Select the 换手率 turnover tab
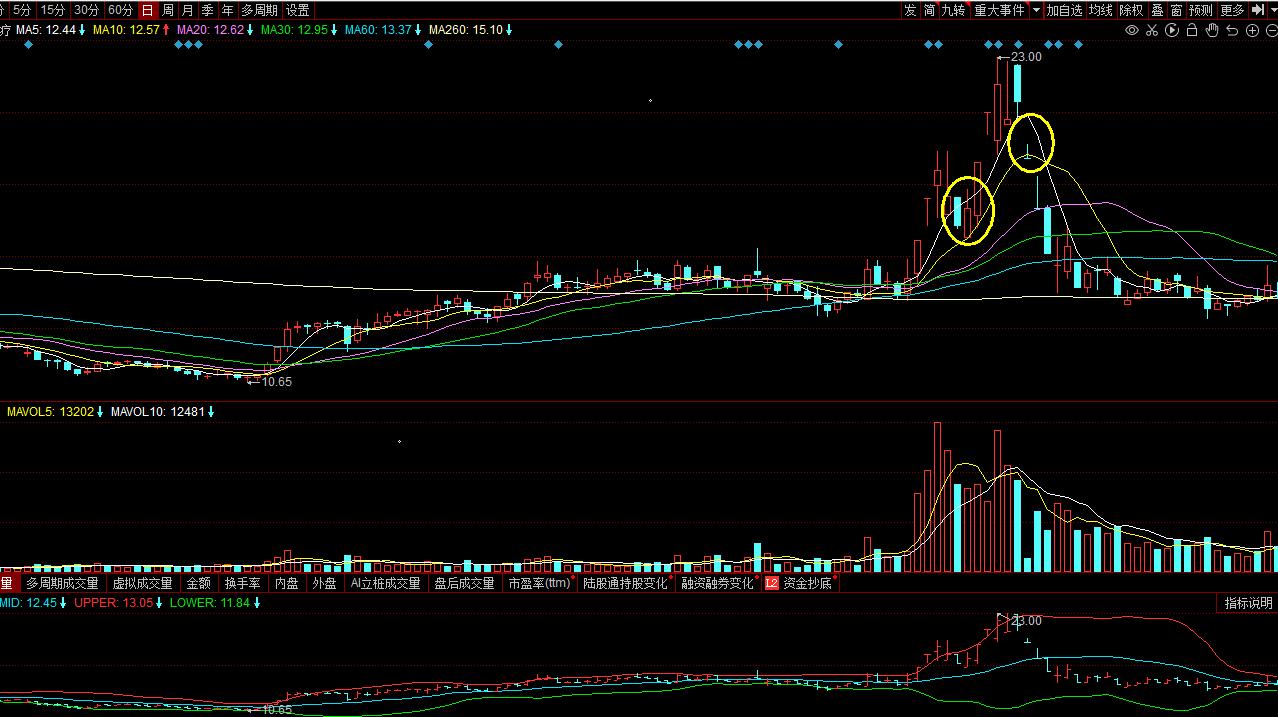1278x717 pixels. (243, 583)
